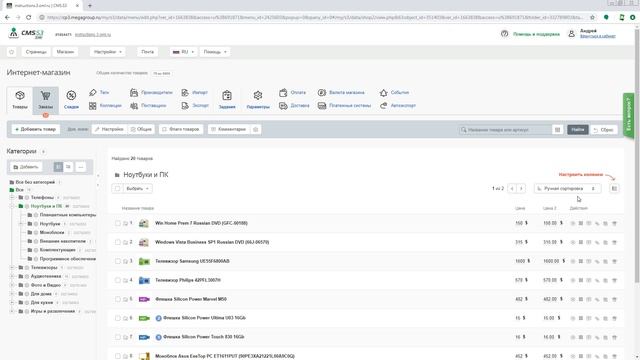Viewport: 640px width, 360px height.
Task: Delete the Win Home Prem 7 product
Action: point(614,223)
